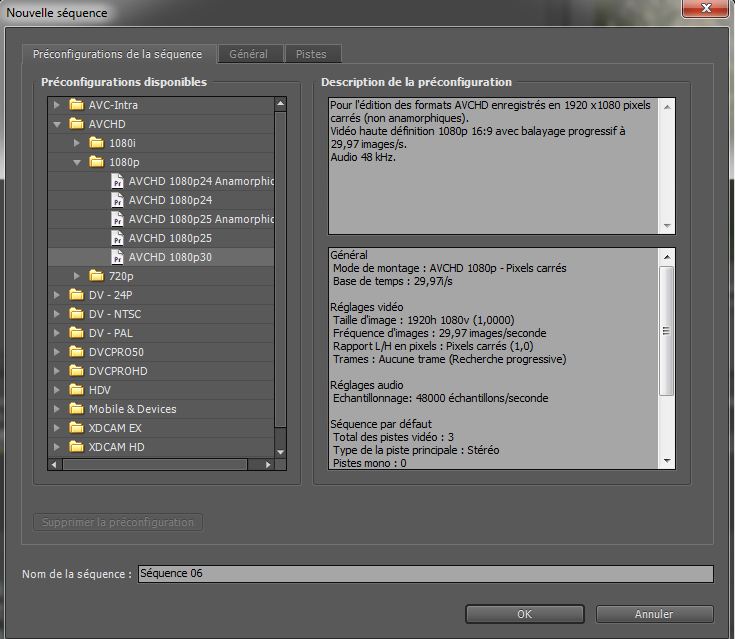Screen dimensions: 735x639
Task: Click the Annuler button
Action: (x=654, y=614)
